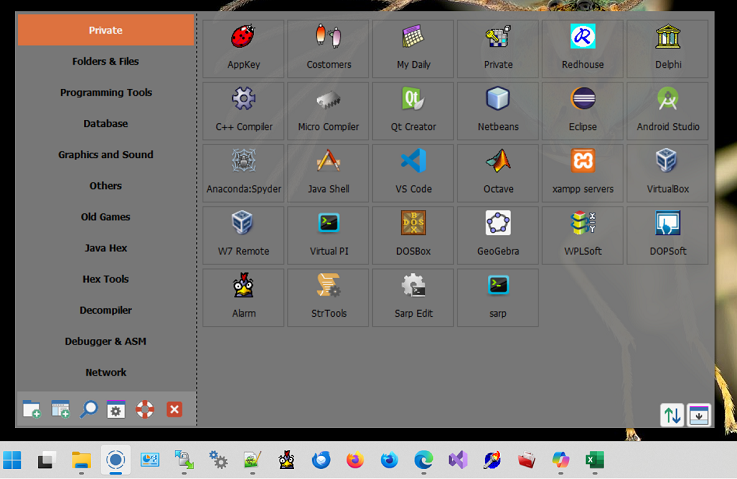Open the Network category
The width and height of the screenshot is (737, 479).
pos(106,372)
